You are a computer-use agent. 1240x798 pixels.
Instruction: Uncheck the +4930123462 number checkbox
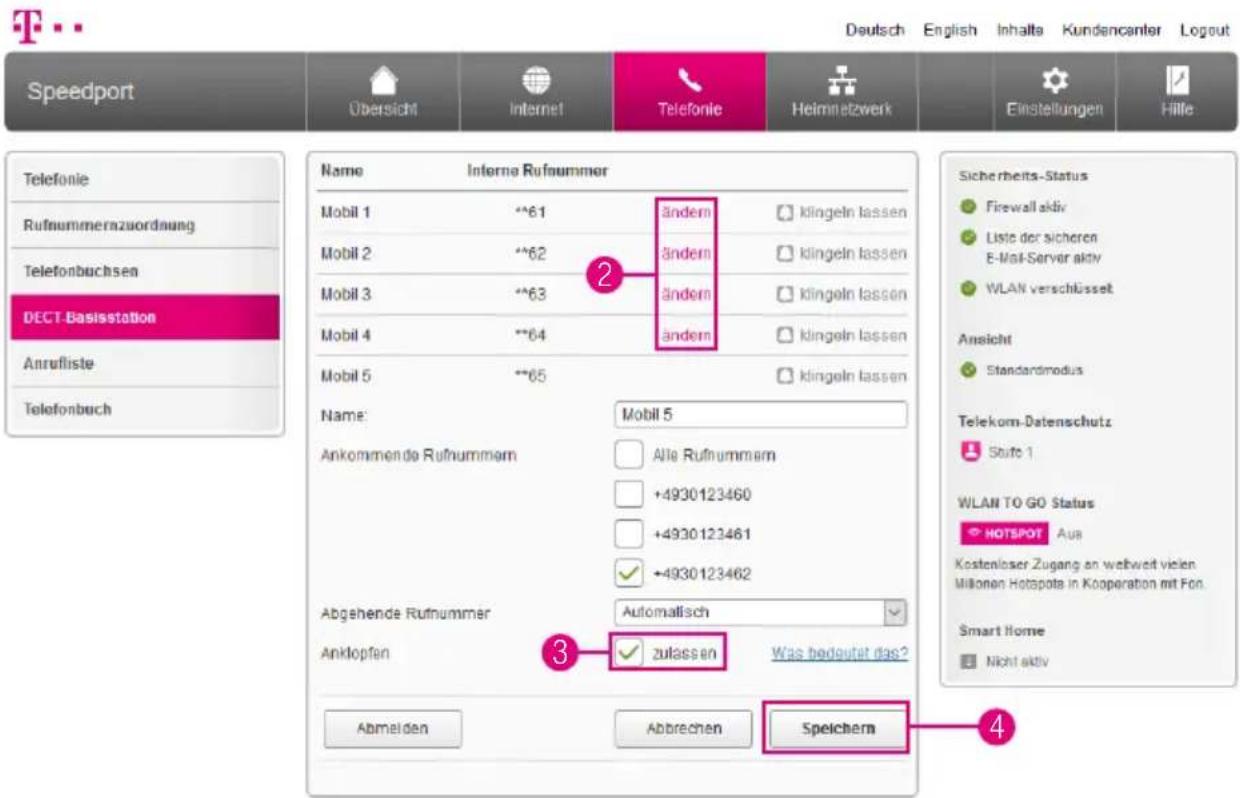click(x=627, y=573)
